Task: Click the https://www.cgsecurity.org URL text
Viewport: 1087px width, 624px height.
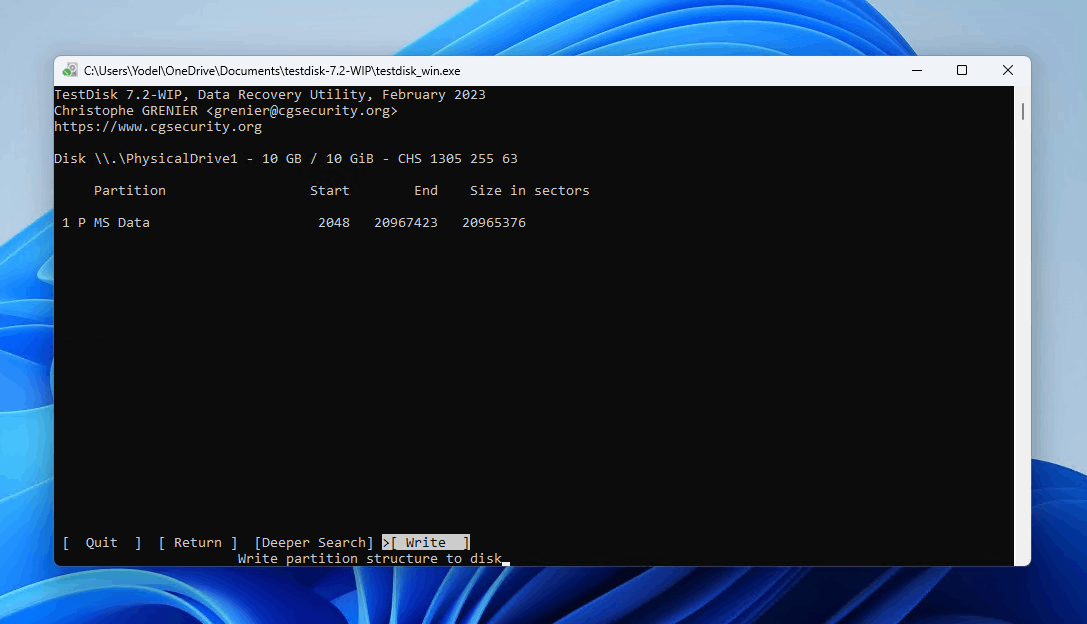Action: click(x=158, y=127)
